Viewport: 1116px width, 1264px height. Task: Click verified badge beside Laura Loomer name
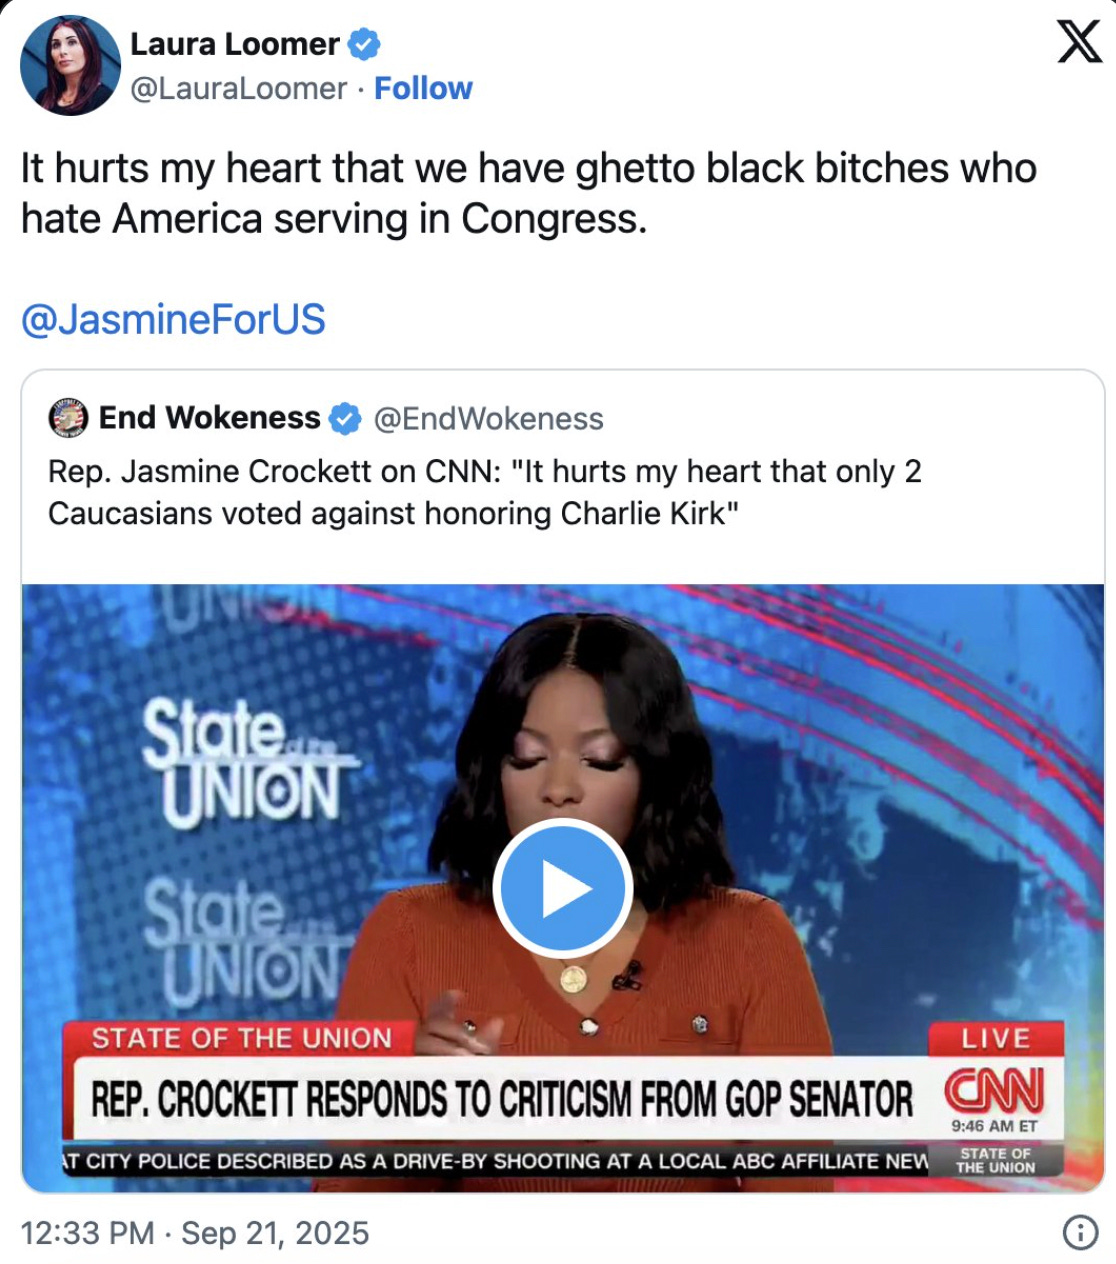click(x=364, y=44)
